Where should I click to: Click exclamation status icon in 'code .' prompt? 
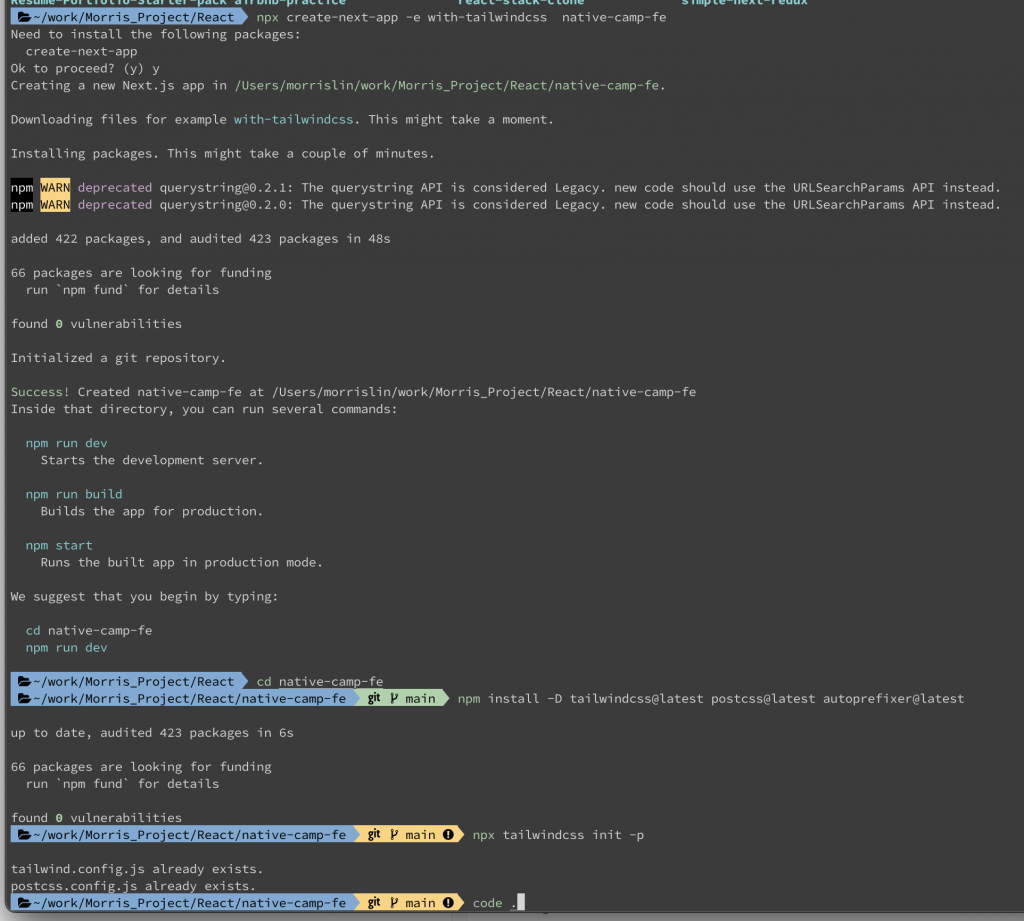pos(448,903)
